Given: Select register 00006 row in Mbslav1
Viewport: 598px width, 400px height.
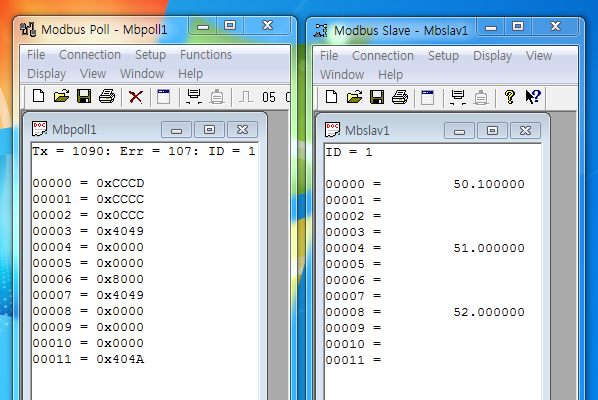Looking at the screenshot, I should [354, 280].
